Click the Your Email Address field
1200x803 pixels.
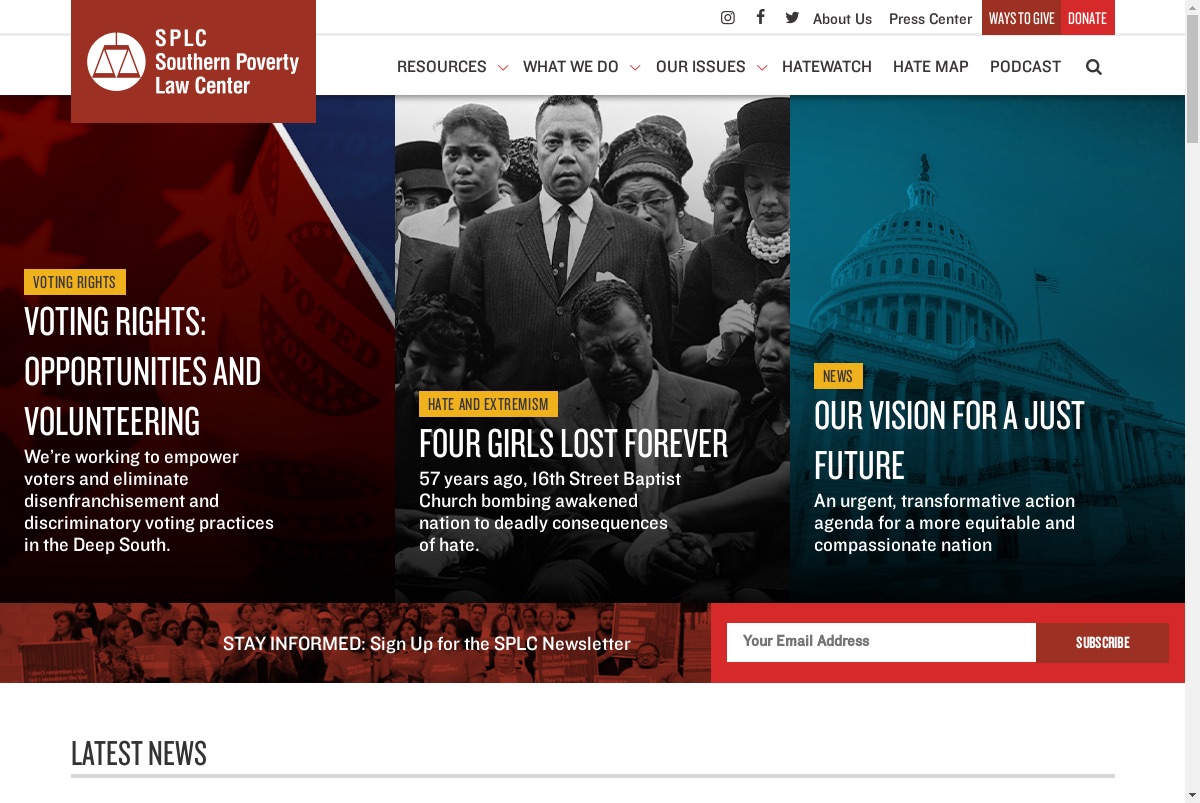[x=881, y=642]
